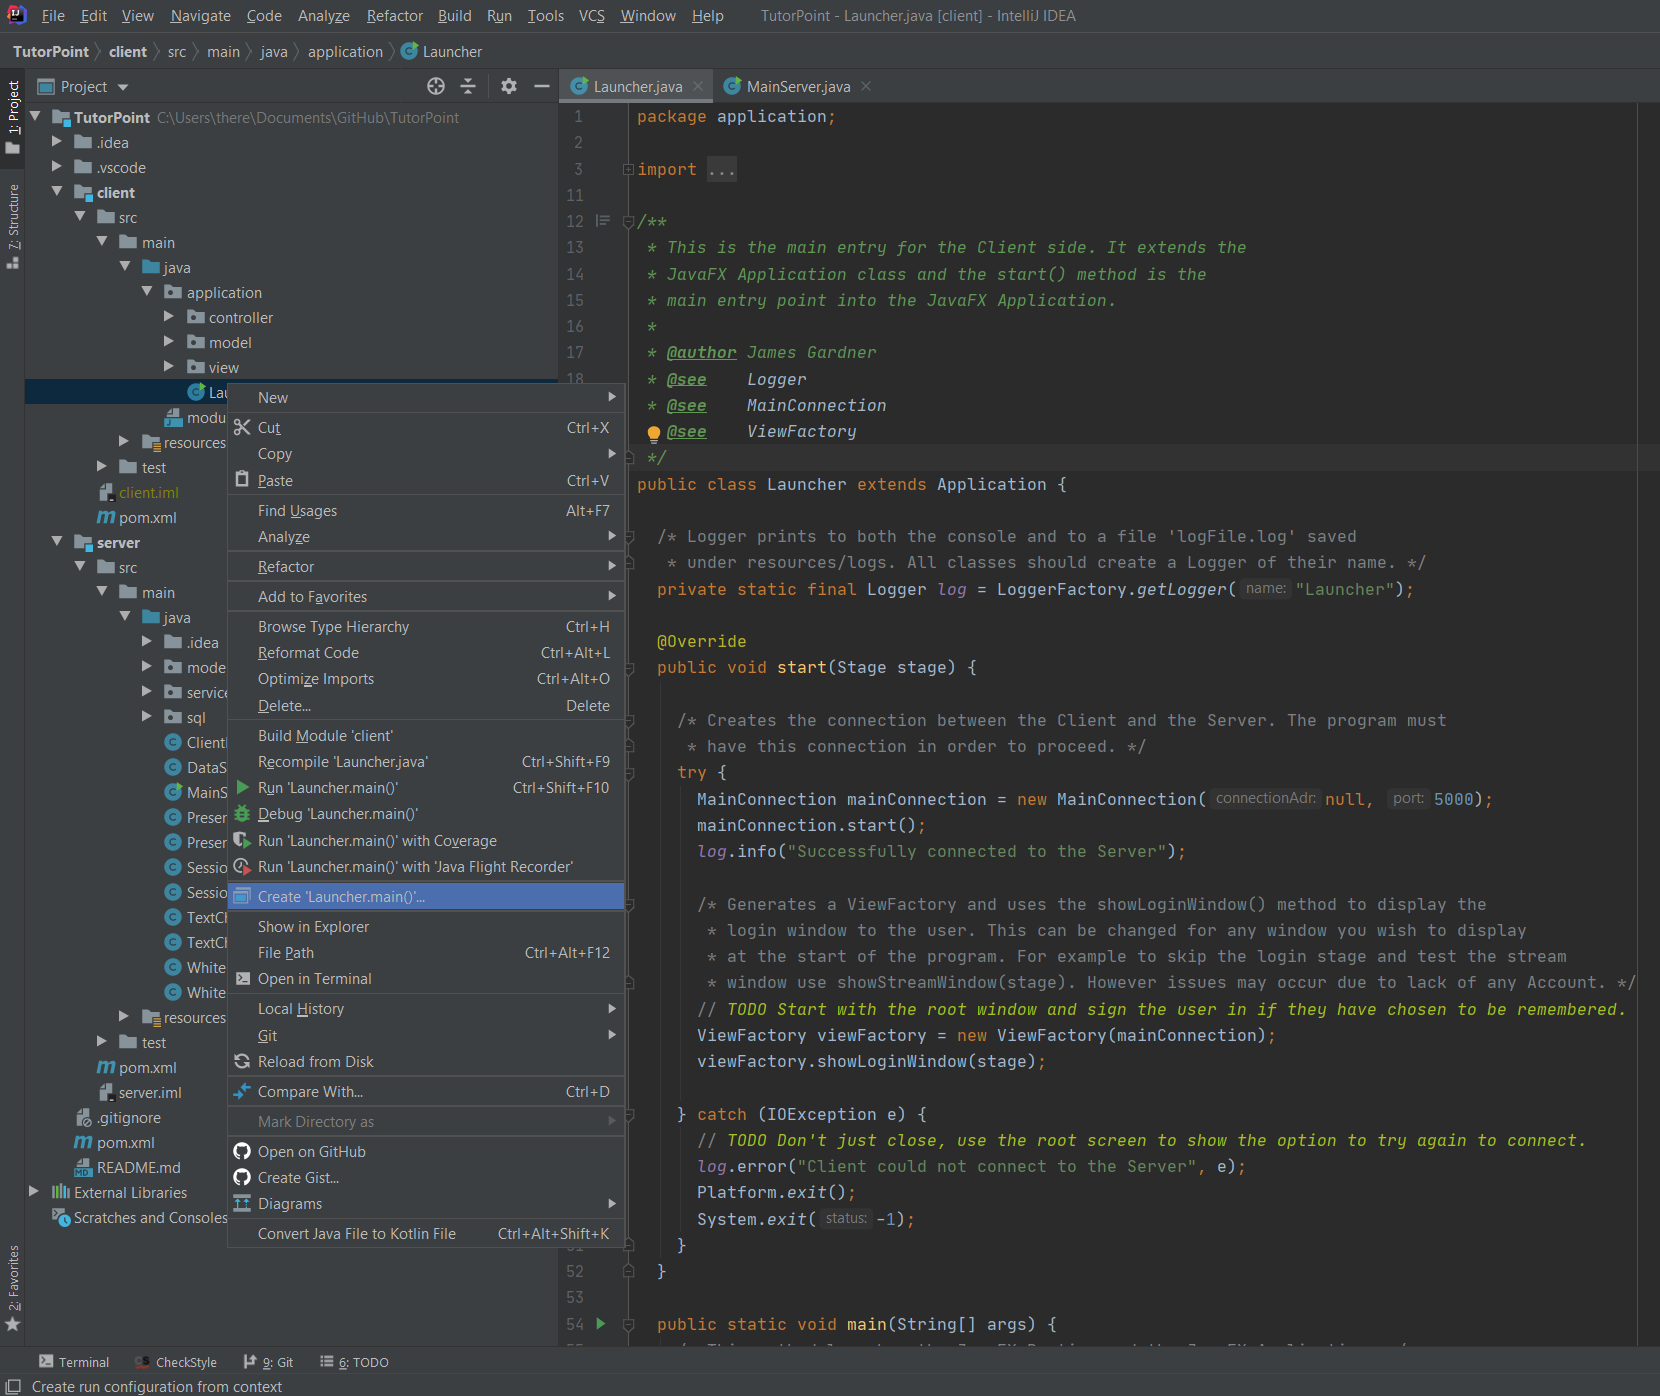Open Project panel settings gear
Image resolution: width=1660 pixels, height=1396 pixels.
pyautogui.click(x=509, y=86)
